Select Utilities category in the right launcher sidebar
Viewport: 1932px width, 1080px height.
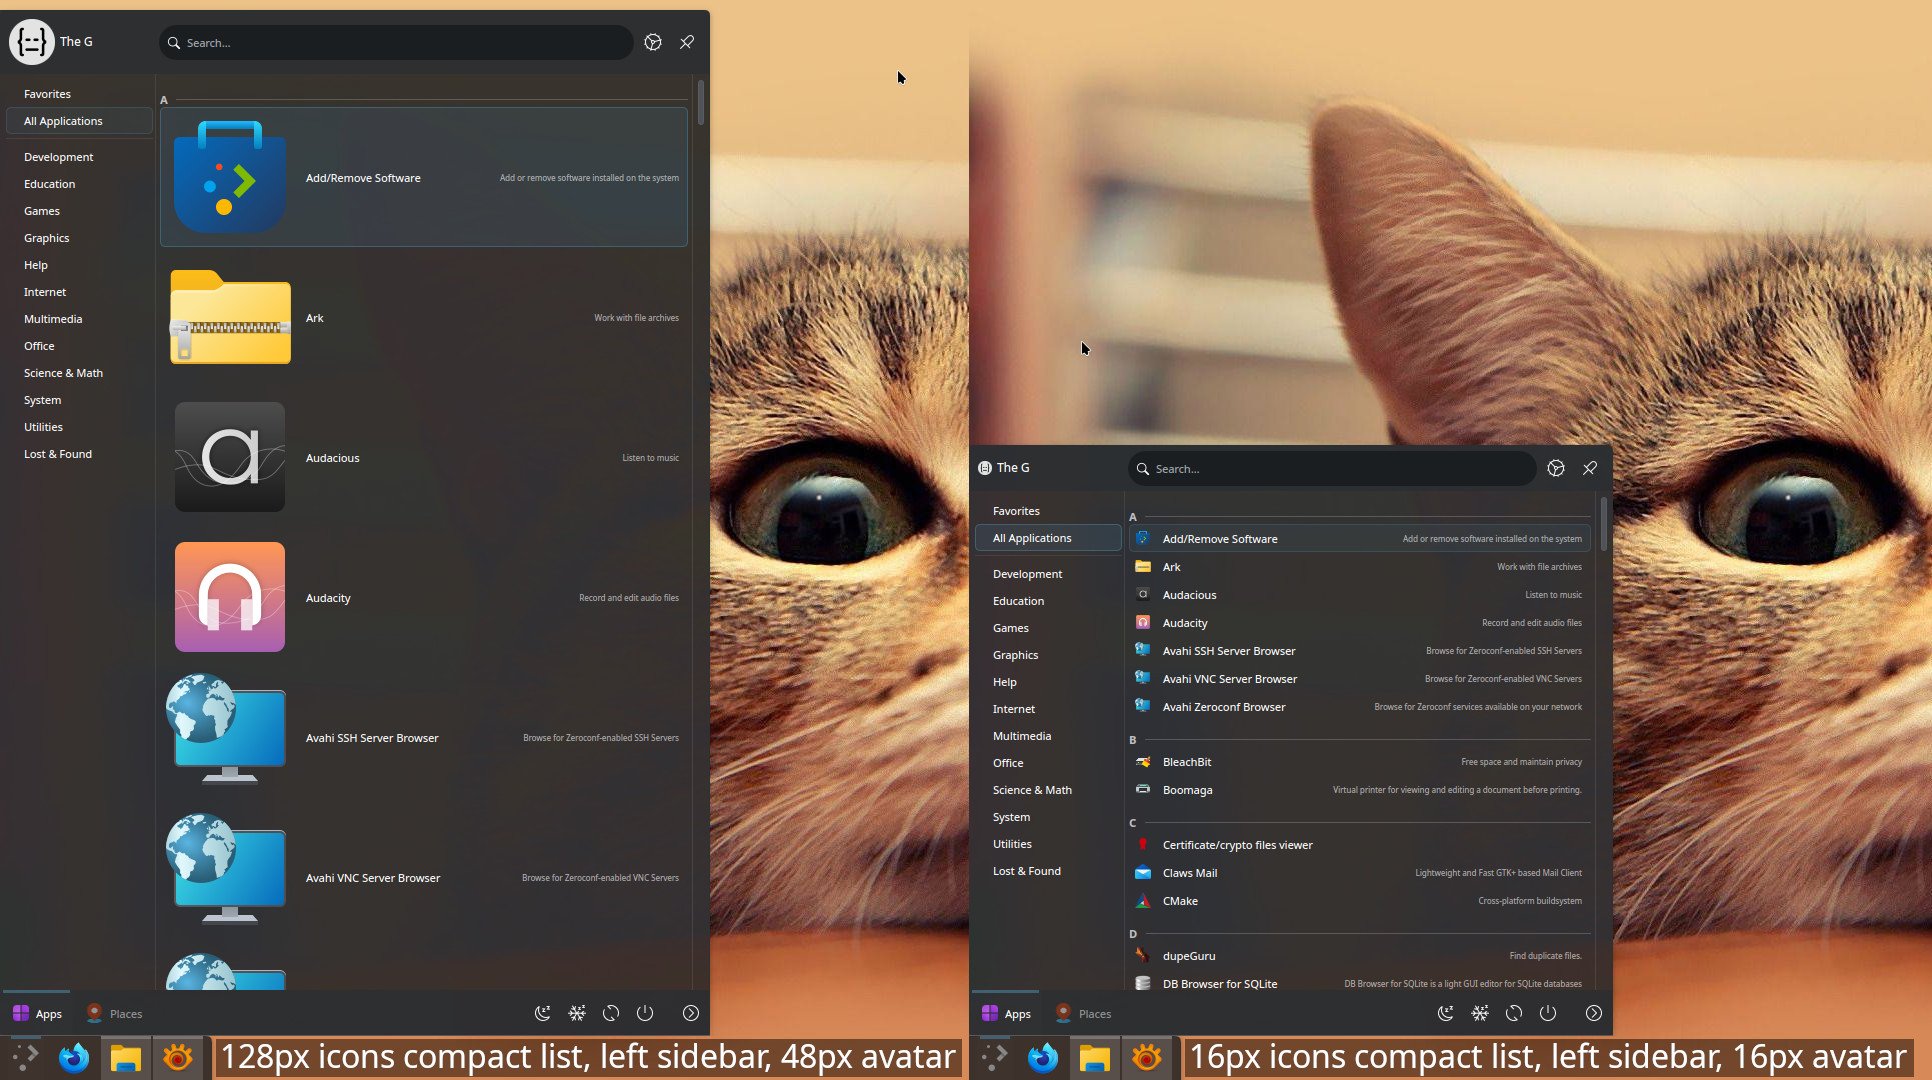pyautogui.click(x=1048, y=844)
